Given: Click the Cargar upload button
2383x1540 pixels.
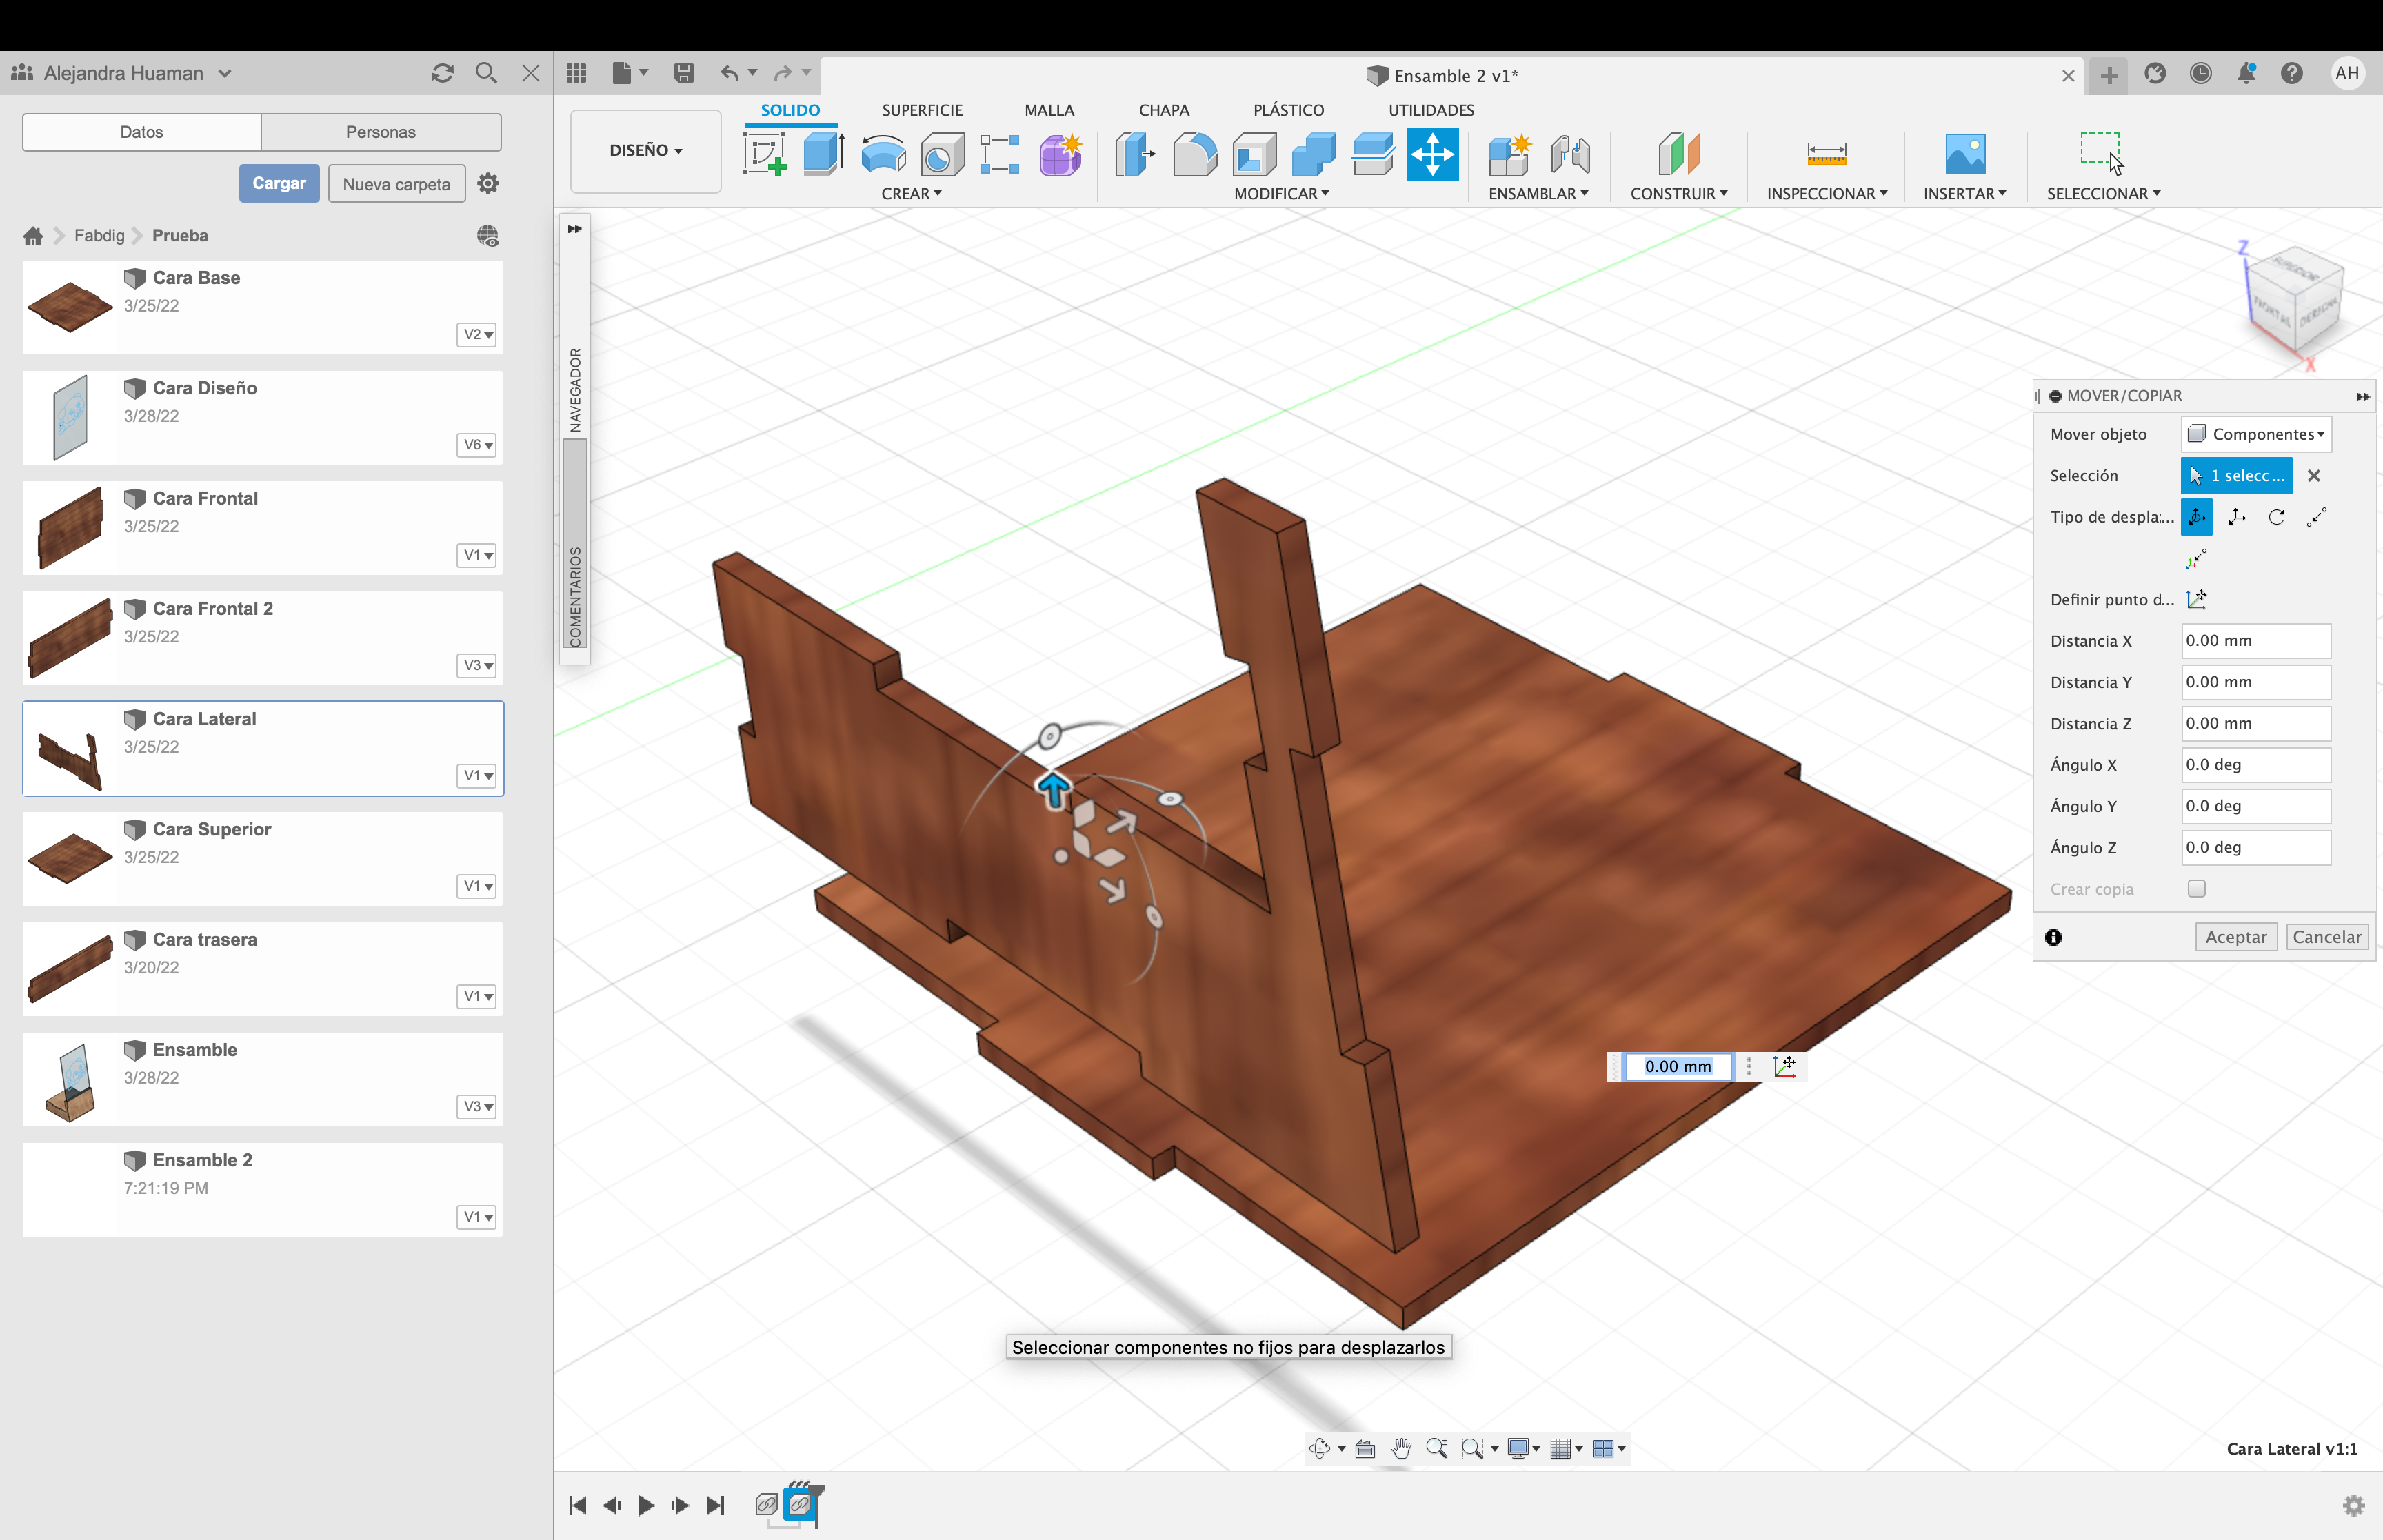Looking at the screenshot, I should pos(279,184).
